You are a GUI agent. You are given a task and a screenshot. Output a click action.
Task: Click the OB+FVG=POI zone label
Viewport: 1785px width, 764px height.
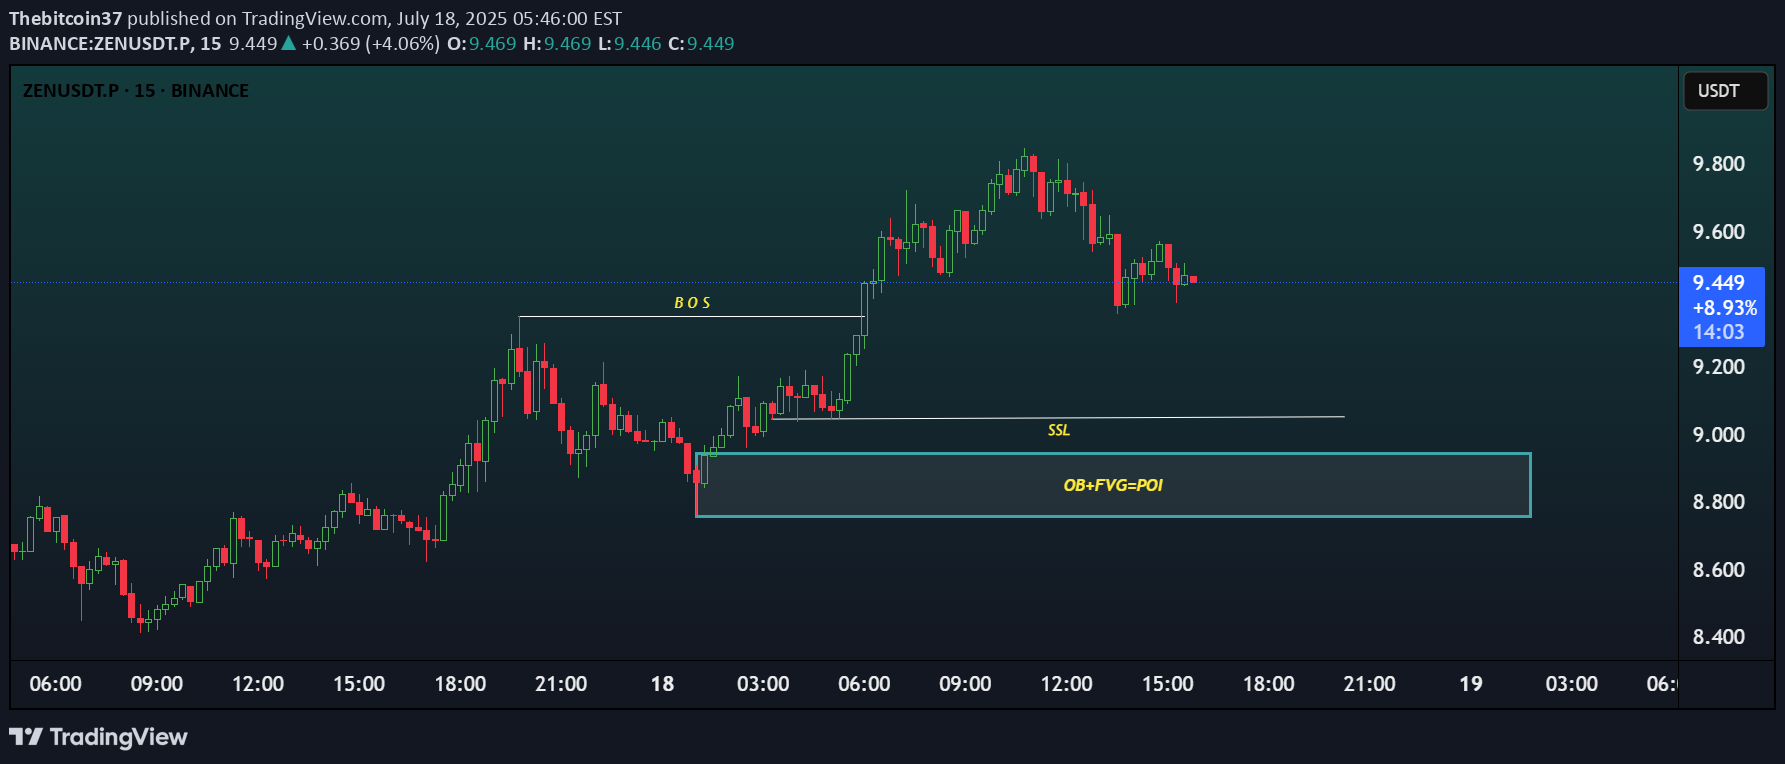pos(1113,485)
